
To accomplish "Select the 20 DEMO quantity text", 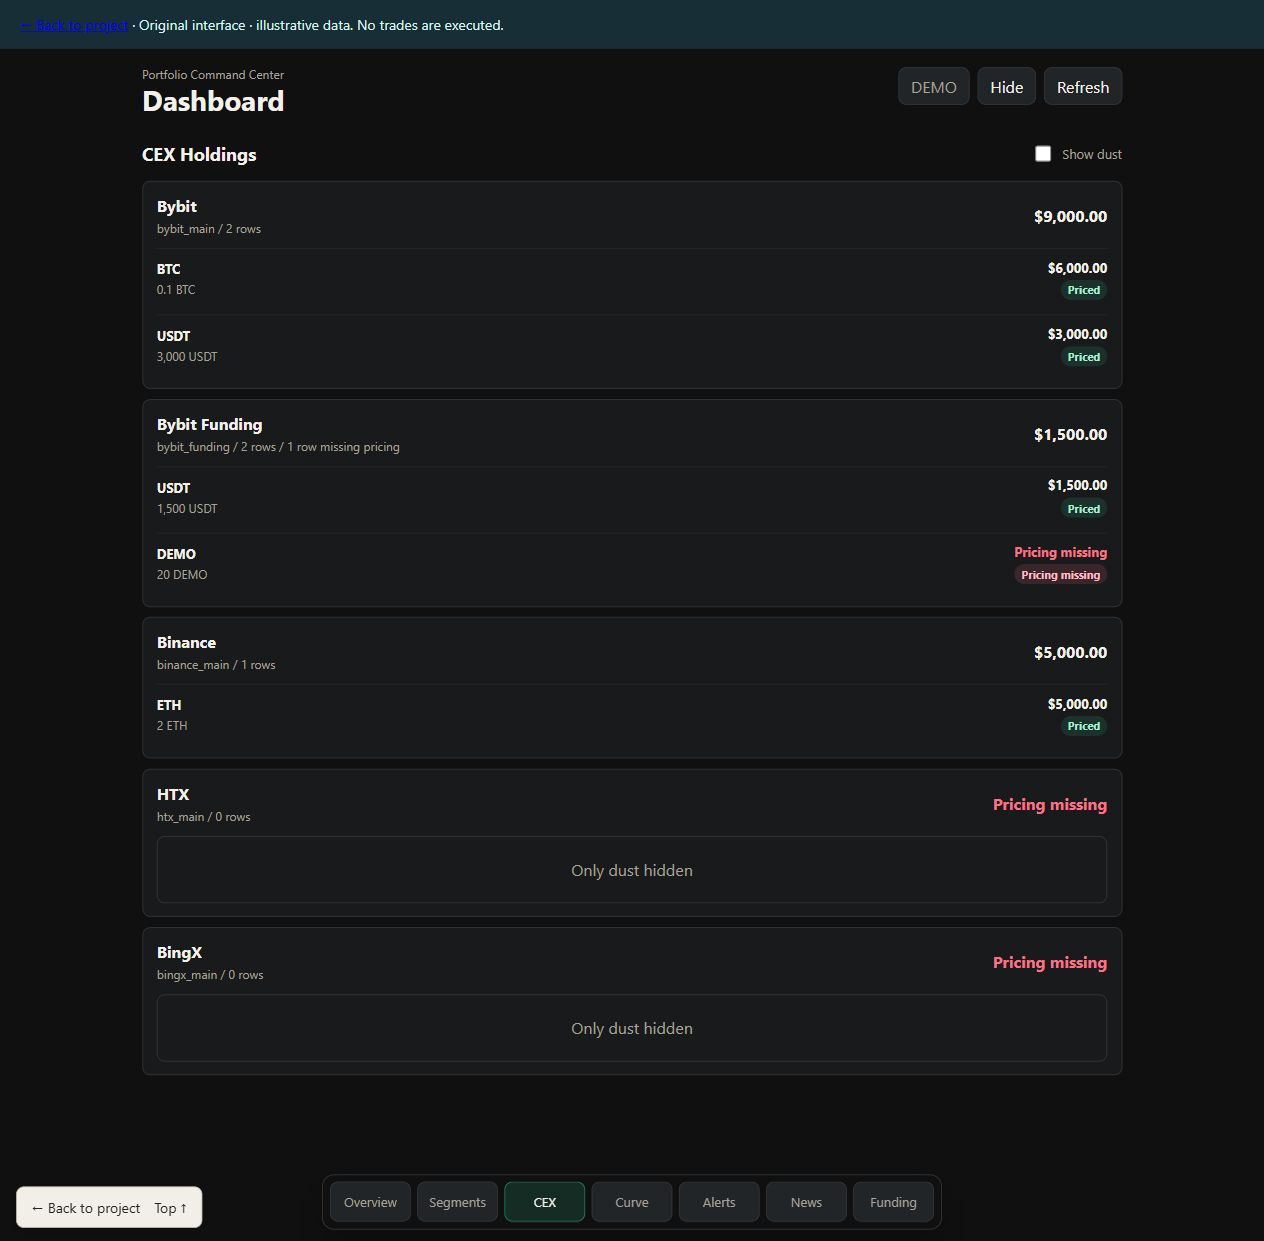I will (182, 575).
